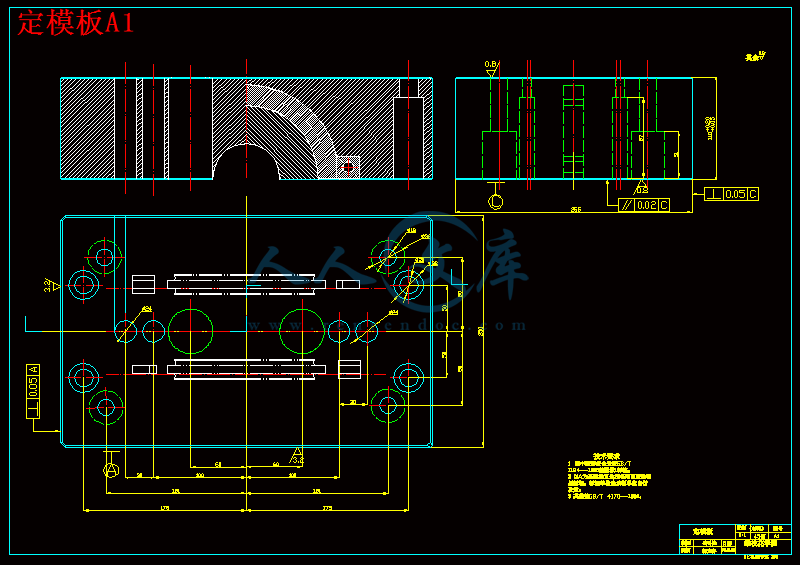The height and width of the screenshot is (565, 800).
Task: Select the 3.2 roughness symbol on left edge
Action: point(50,286)
